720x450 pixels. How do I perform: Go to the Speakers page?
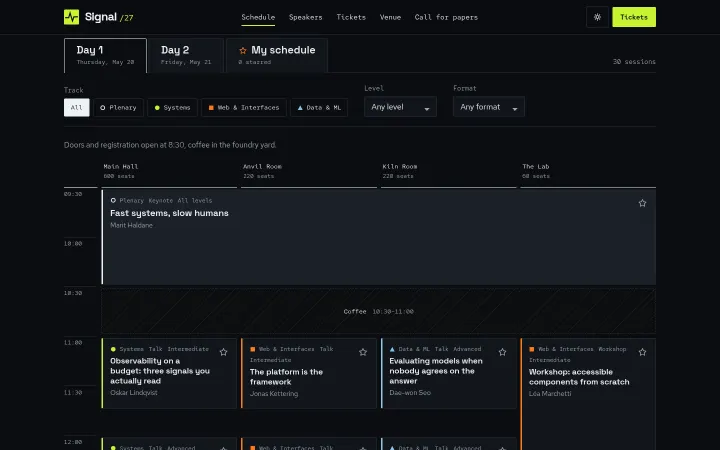(x=305, y=17)
